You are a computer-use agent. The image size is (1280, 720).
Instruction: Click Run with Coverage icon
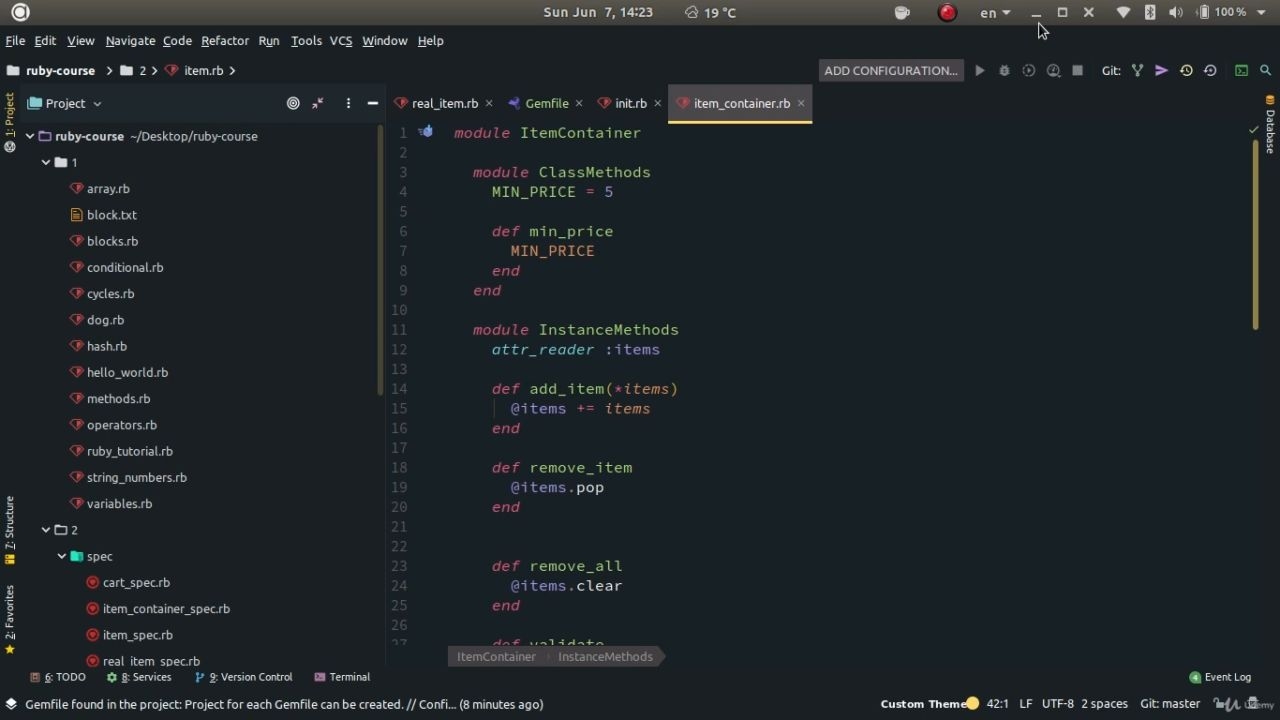[x=1028, y=71]
